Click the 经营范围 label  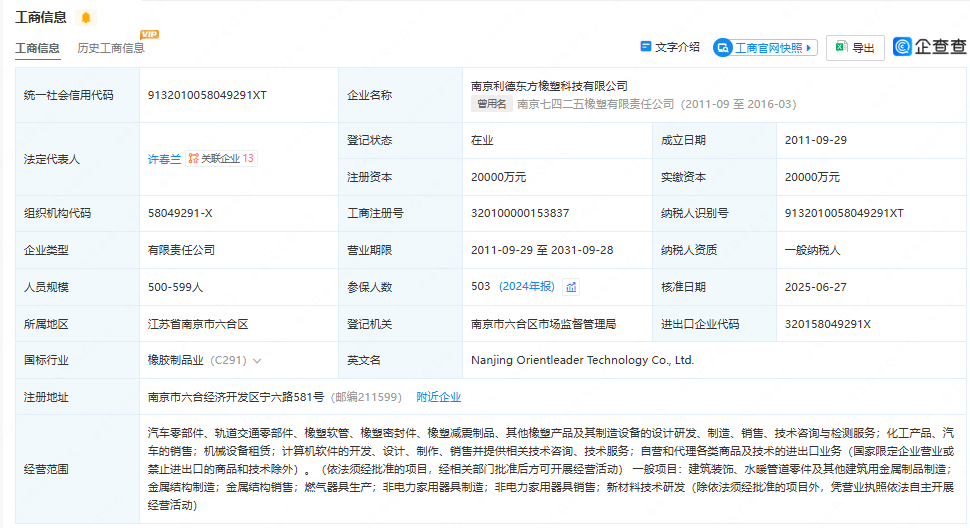pos(46,469)
